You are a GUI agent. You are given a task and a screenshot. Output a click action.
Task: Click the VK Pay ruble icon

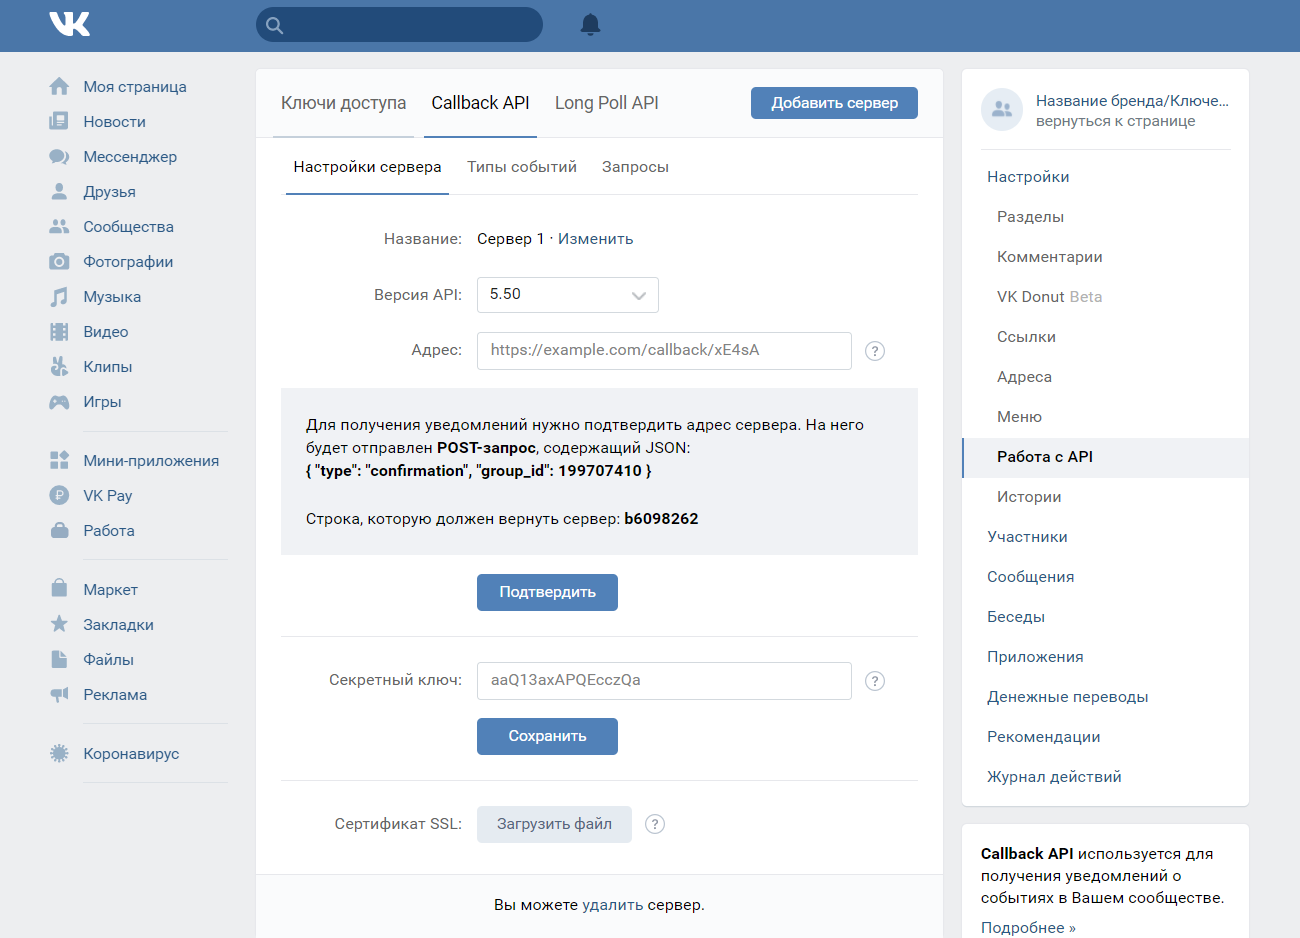pos(59,496)
